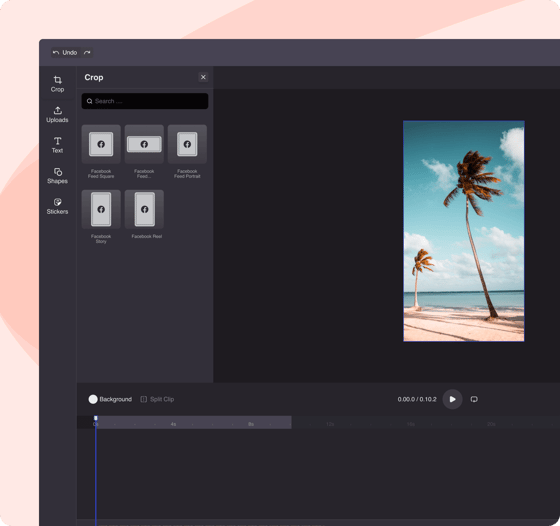Click the 4s mark on timeline ruler
This screenshot has width=560, height=526.
[x=173, y=424]
